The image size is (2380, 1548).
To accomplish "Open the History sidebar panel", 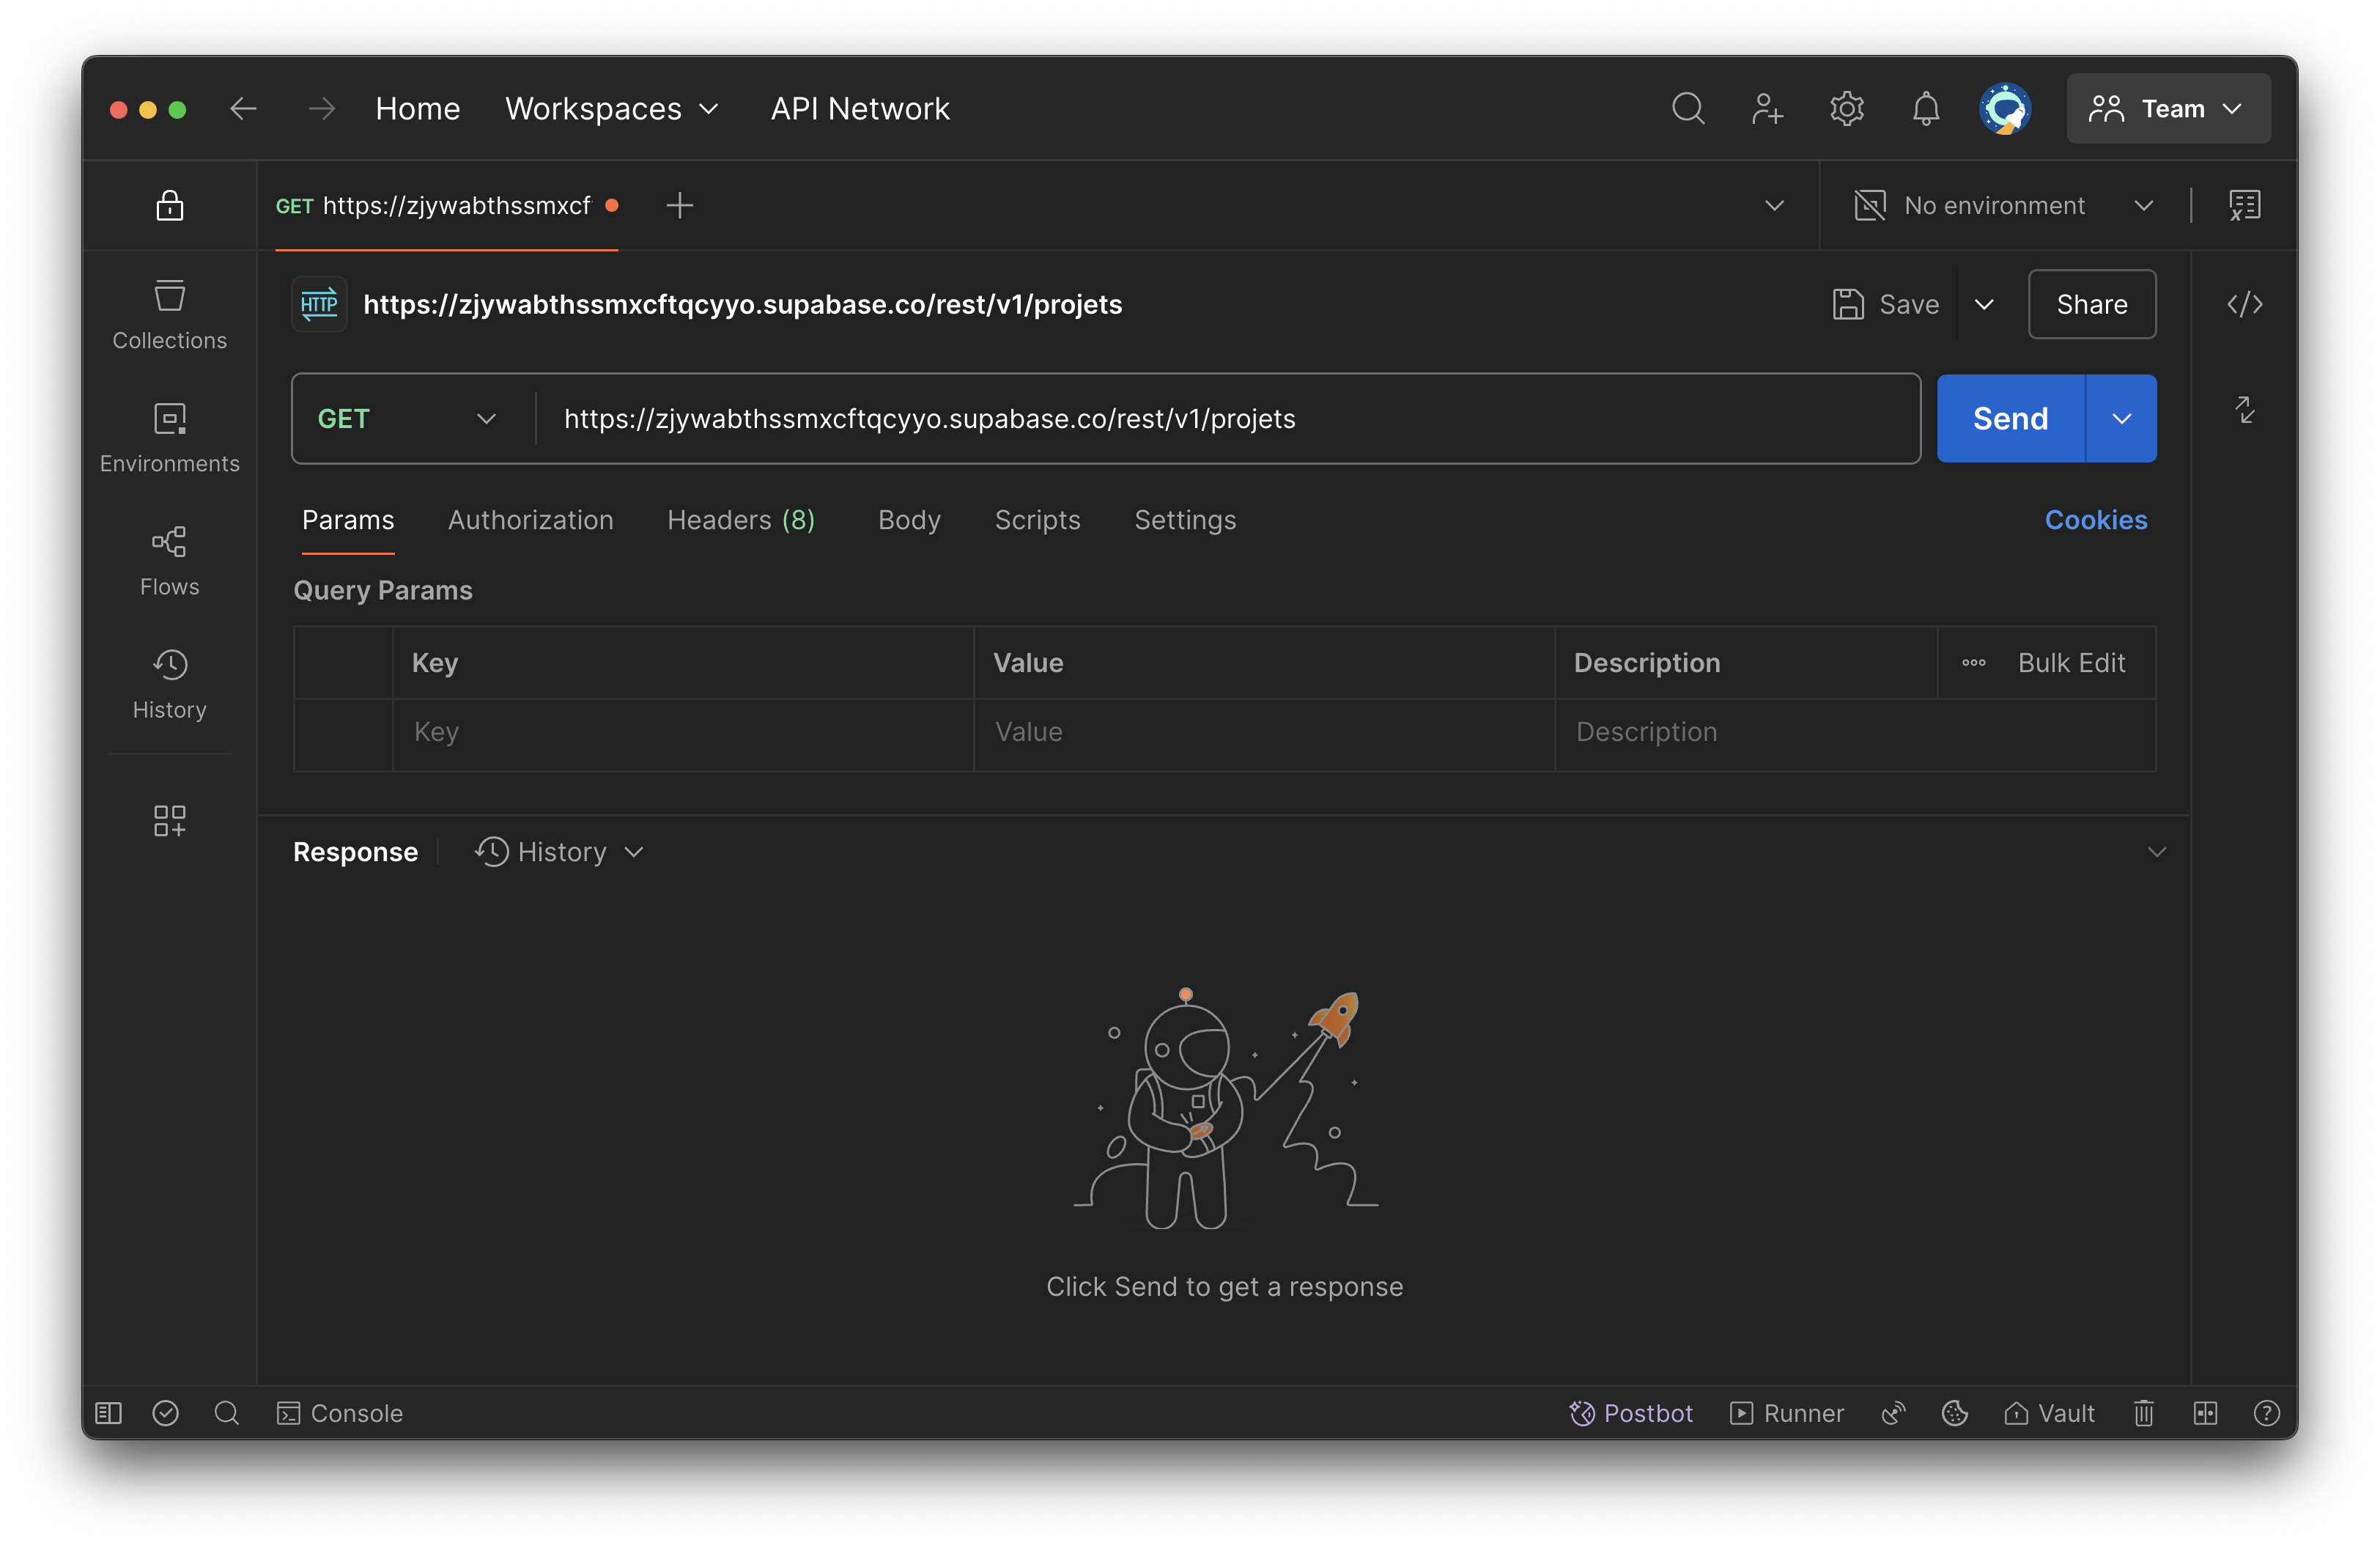I will click(x=169, y=683).
